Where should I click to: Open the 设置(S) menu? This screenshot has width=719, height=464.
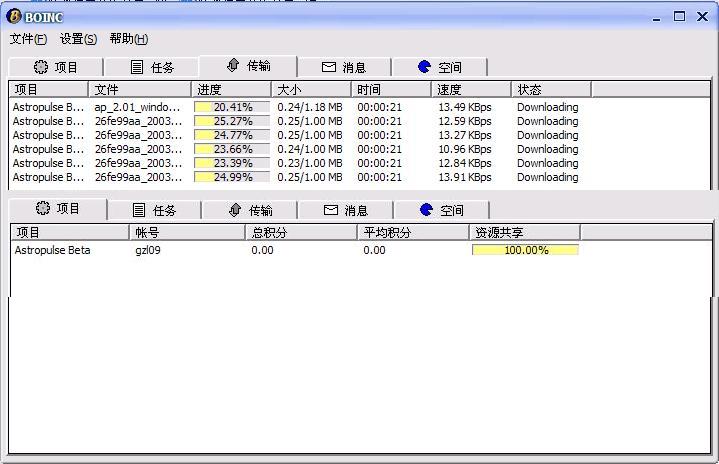[78, 39]
